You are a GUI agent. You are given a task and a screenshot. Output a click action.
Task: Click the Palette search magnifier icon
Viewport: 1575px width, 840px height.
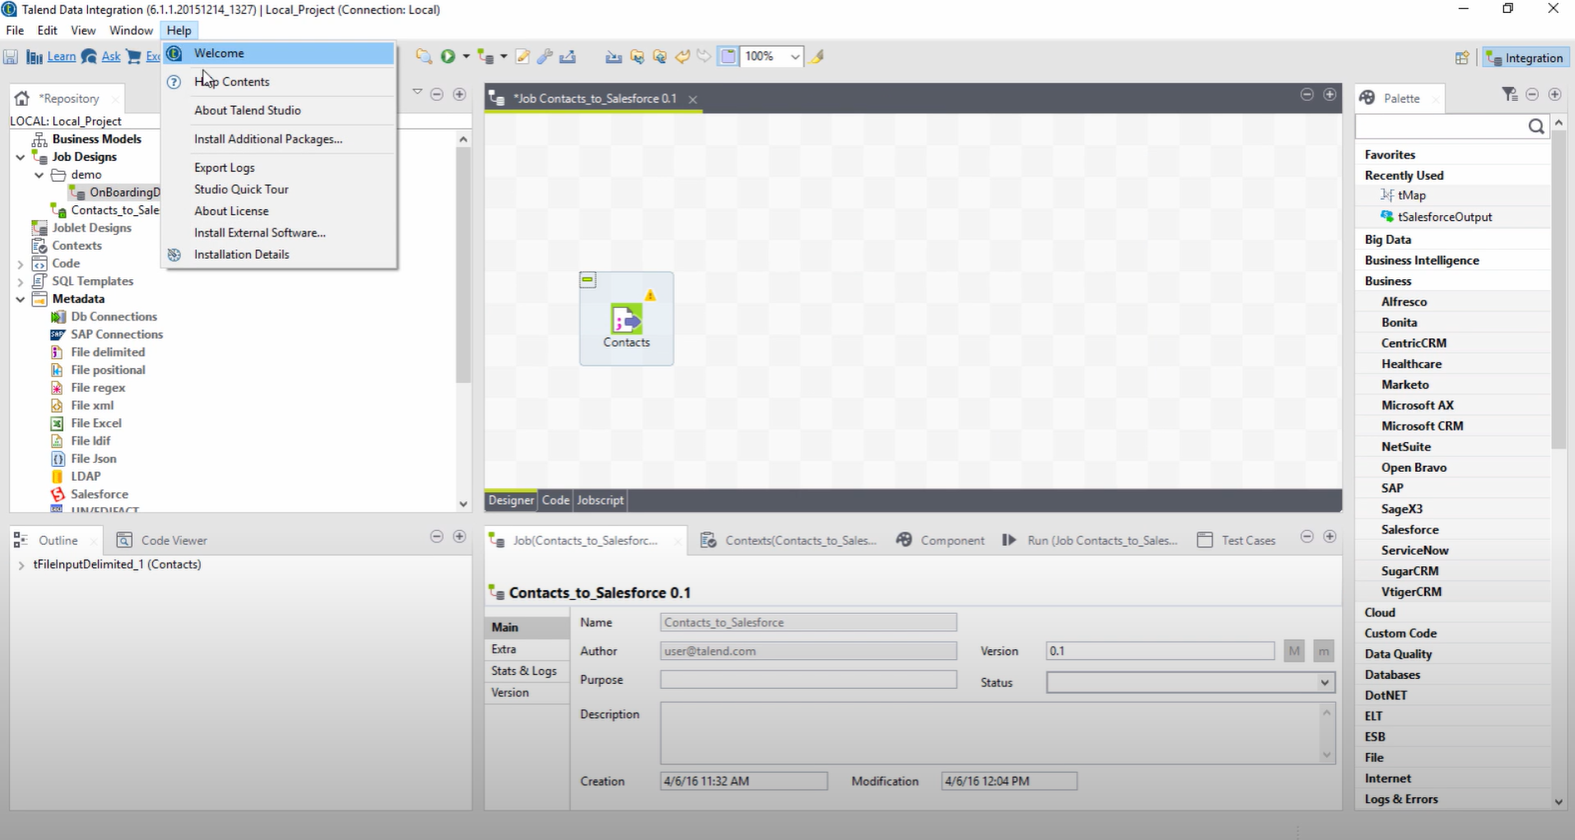point(1536,126)
